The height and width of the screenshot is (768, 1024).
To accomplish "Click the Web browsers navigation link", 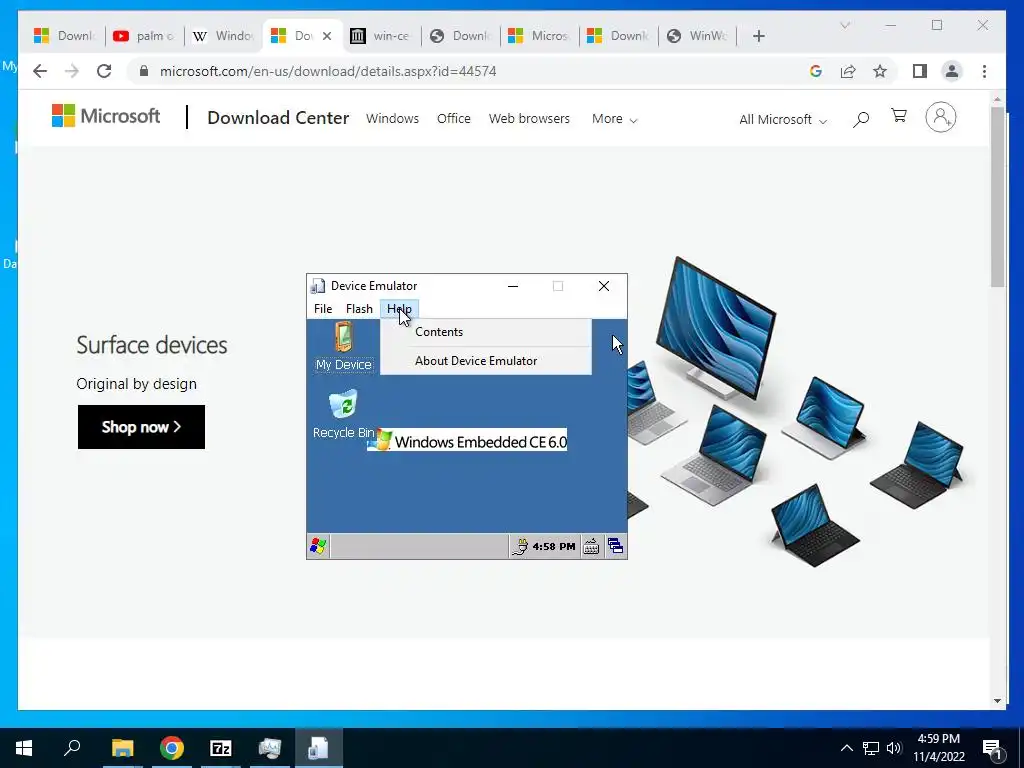I will point(529,119).
